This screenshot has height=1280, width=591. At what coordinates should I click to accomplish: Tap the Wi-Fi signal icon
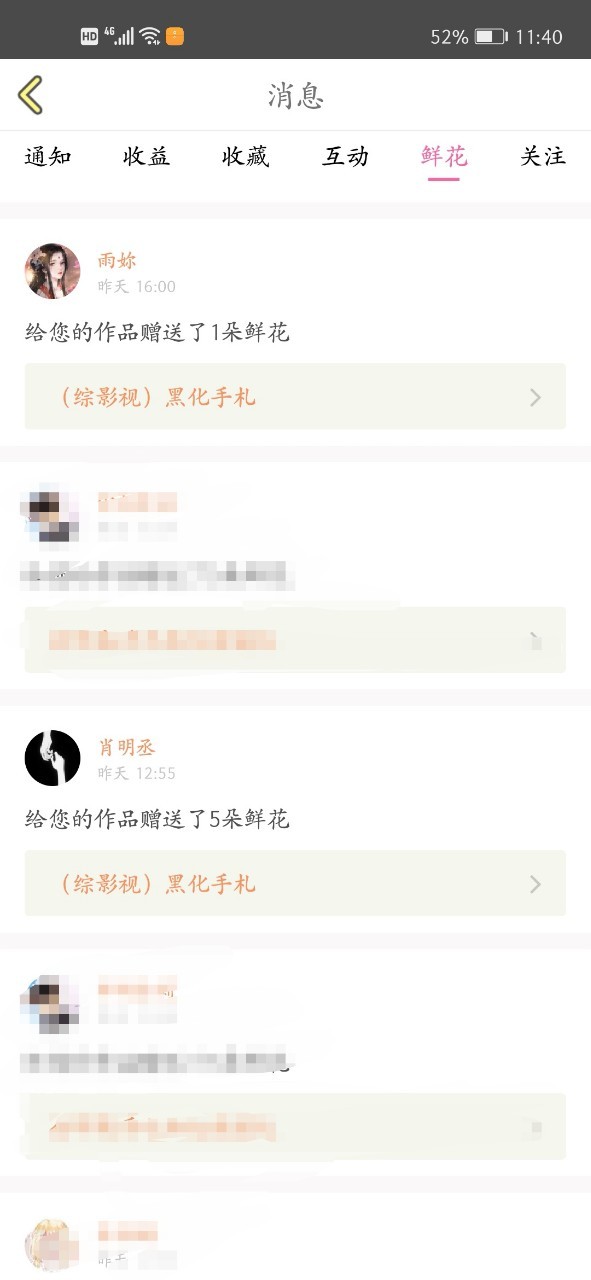[150, 37]
